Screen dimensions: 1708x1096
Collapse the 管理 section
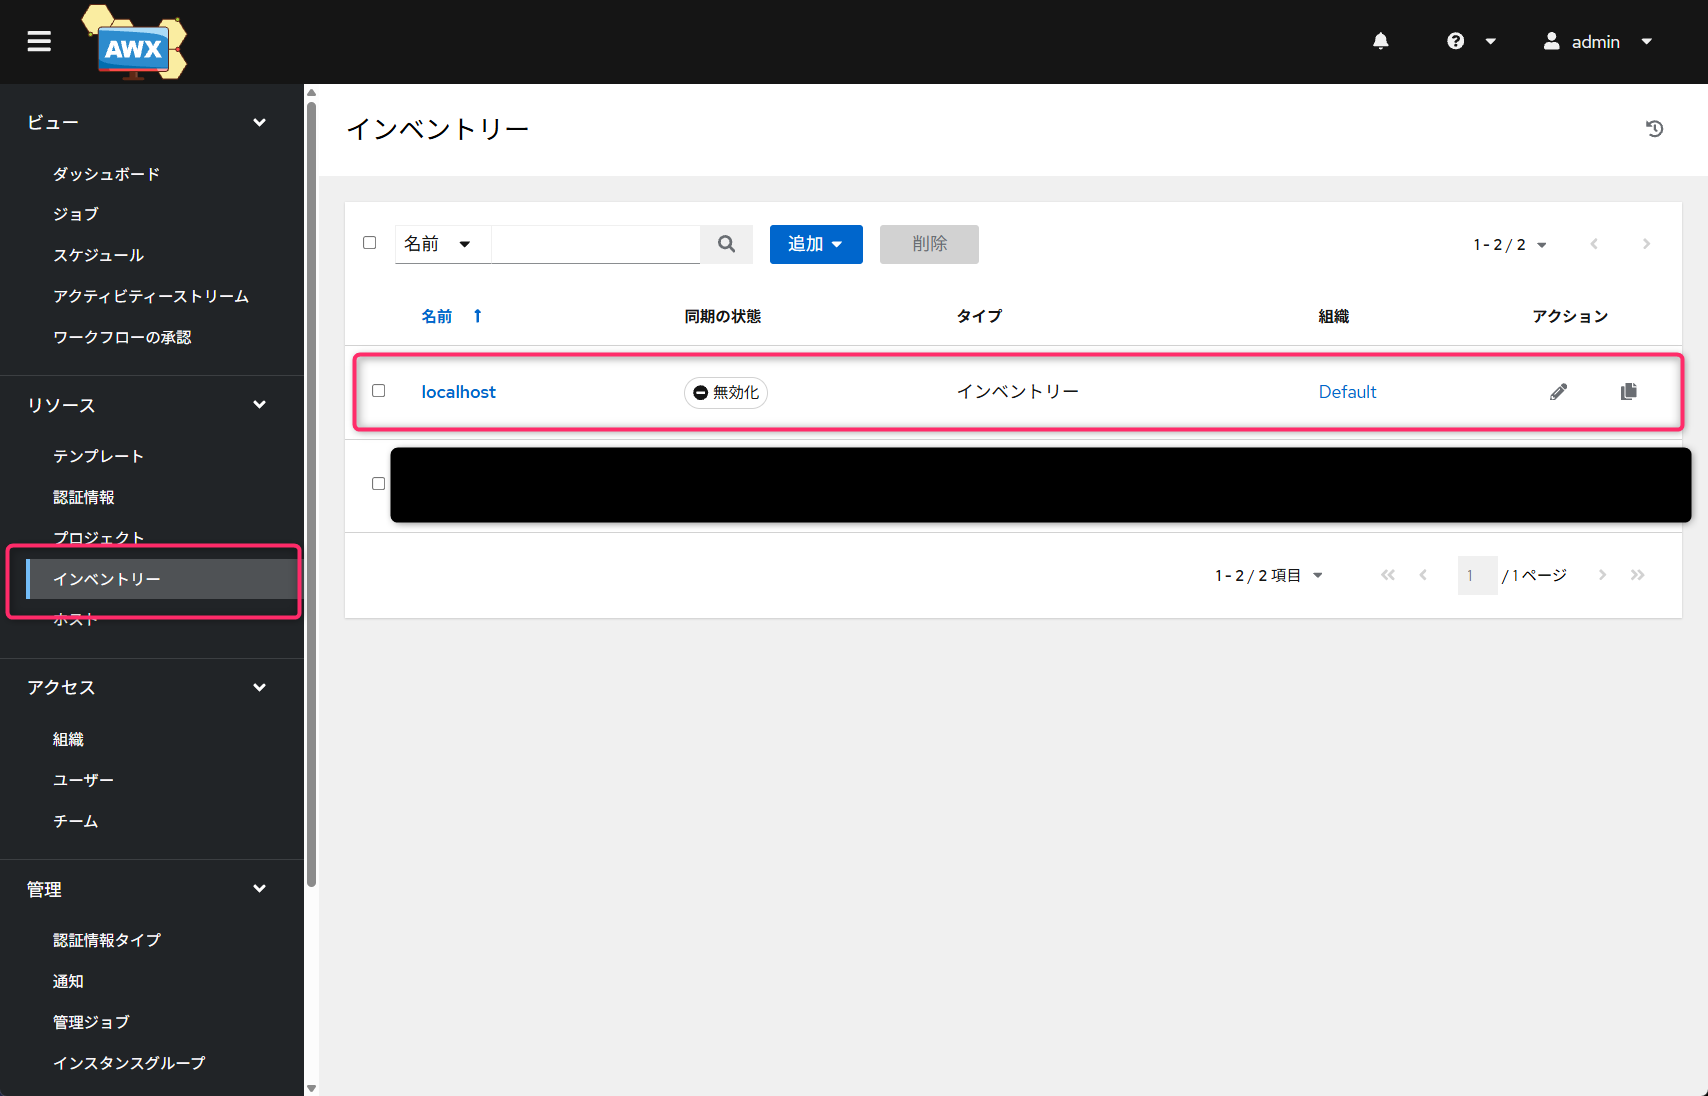259,889
